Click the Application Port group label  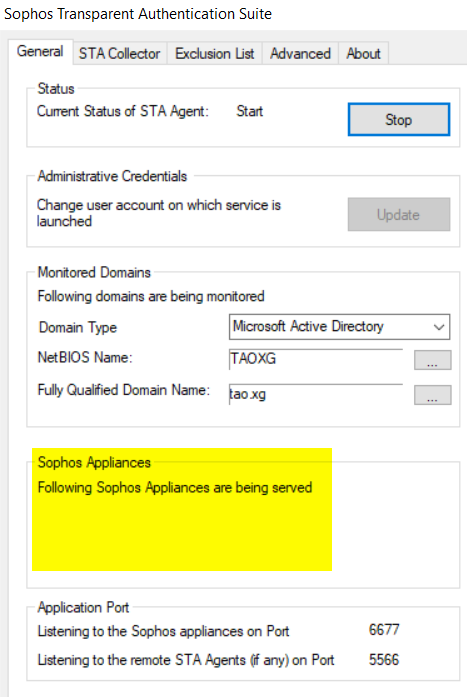coord(83,607)
